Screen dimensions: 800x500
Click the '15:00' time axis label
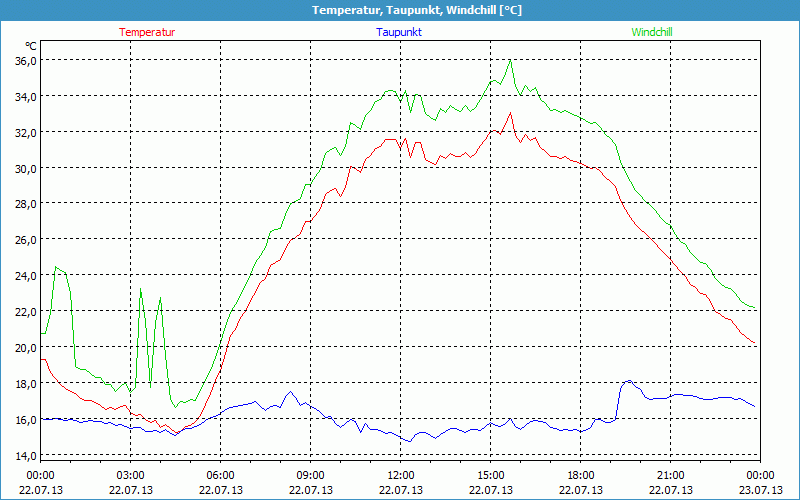click(491, 476)
